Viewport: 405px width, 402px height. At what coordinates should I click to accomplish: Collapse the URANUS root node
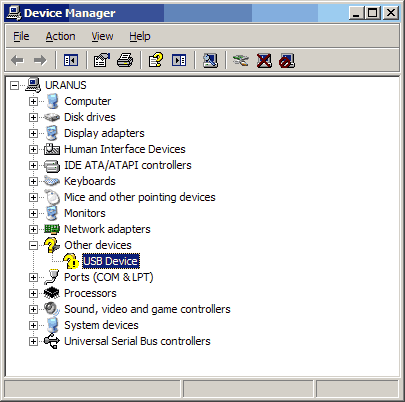point(14,86)
